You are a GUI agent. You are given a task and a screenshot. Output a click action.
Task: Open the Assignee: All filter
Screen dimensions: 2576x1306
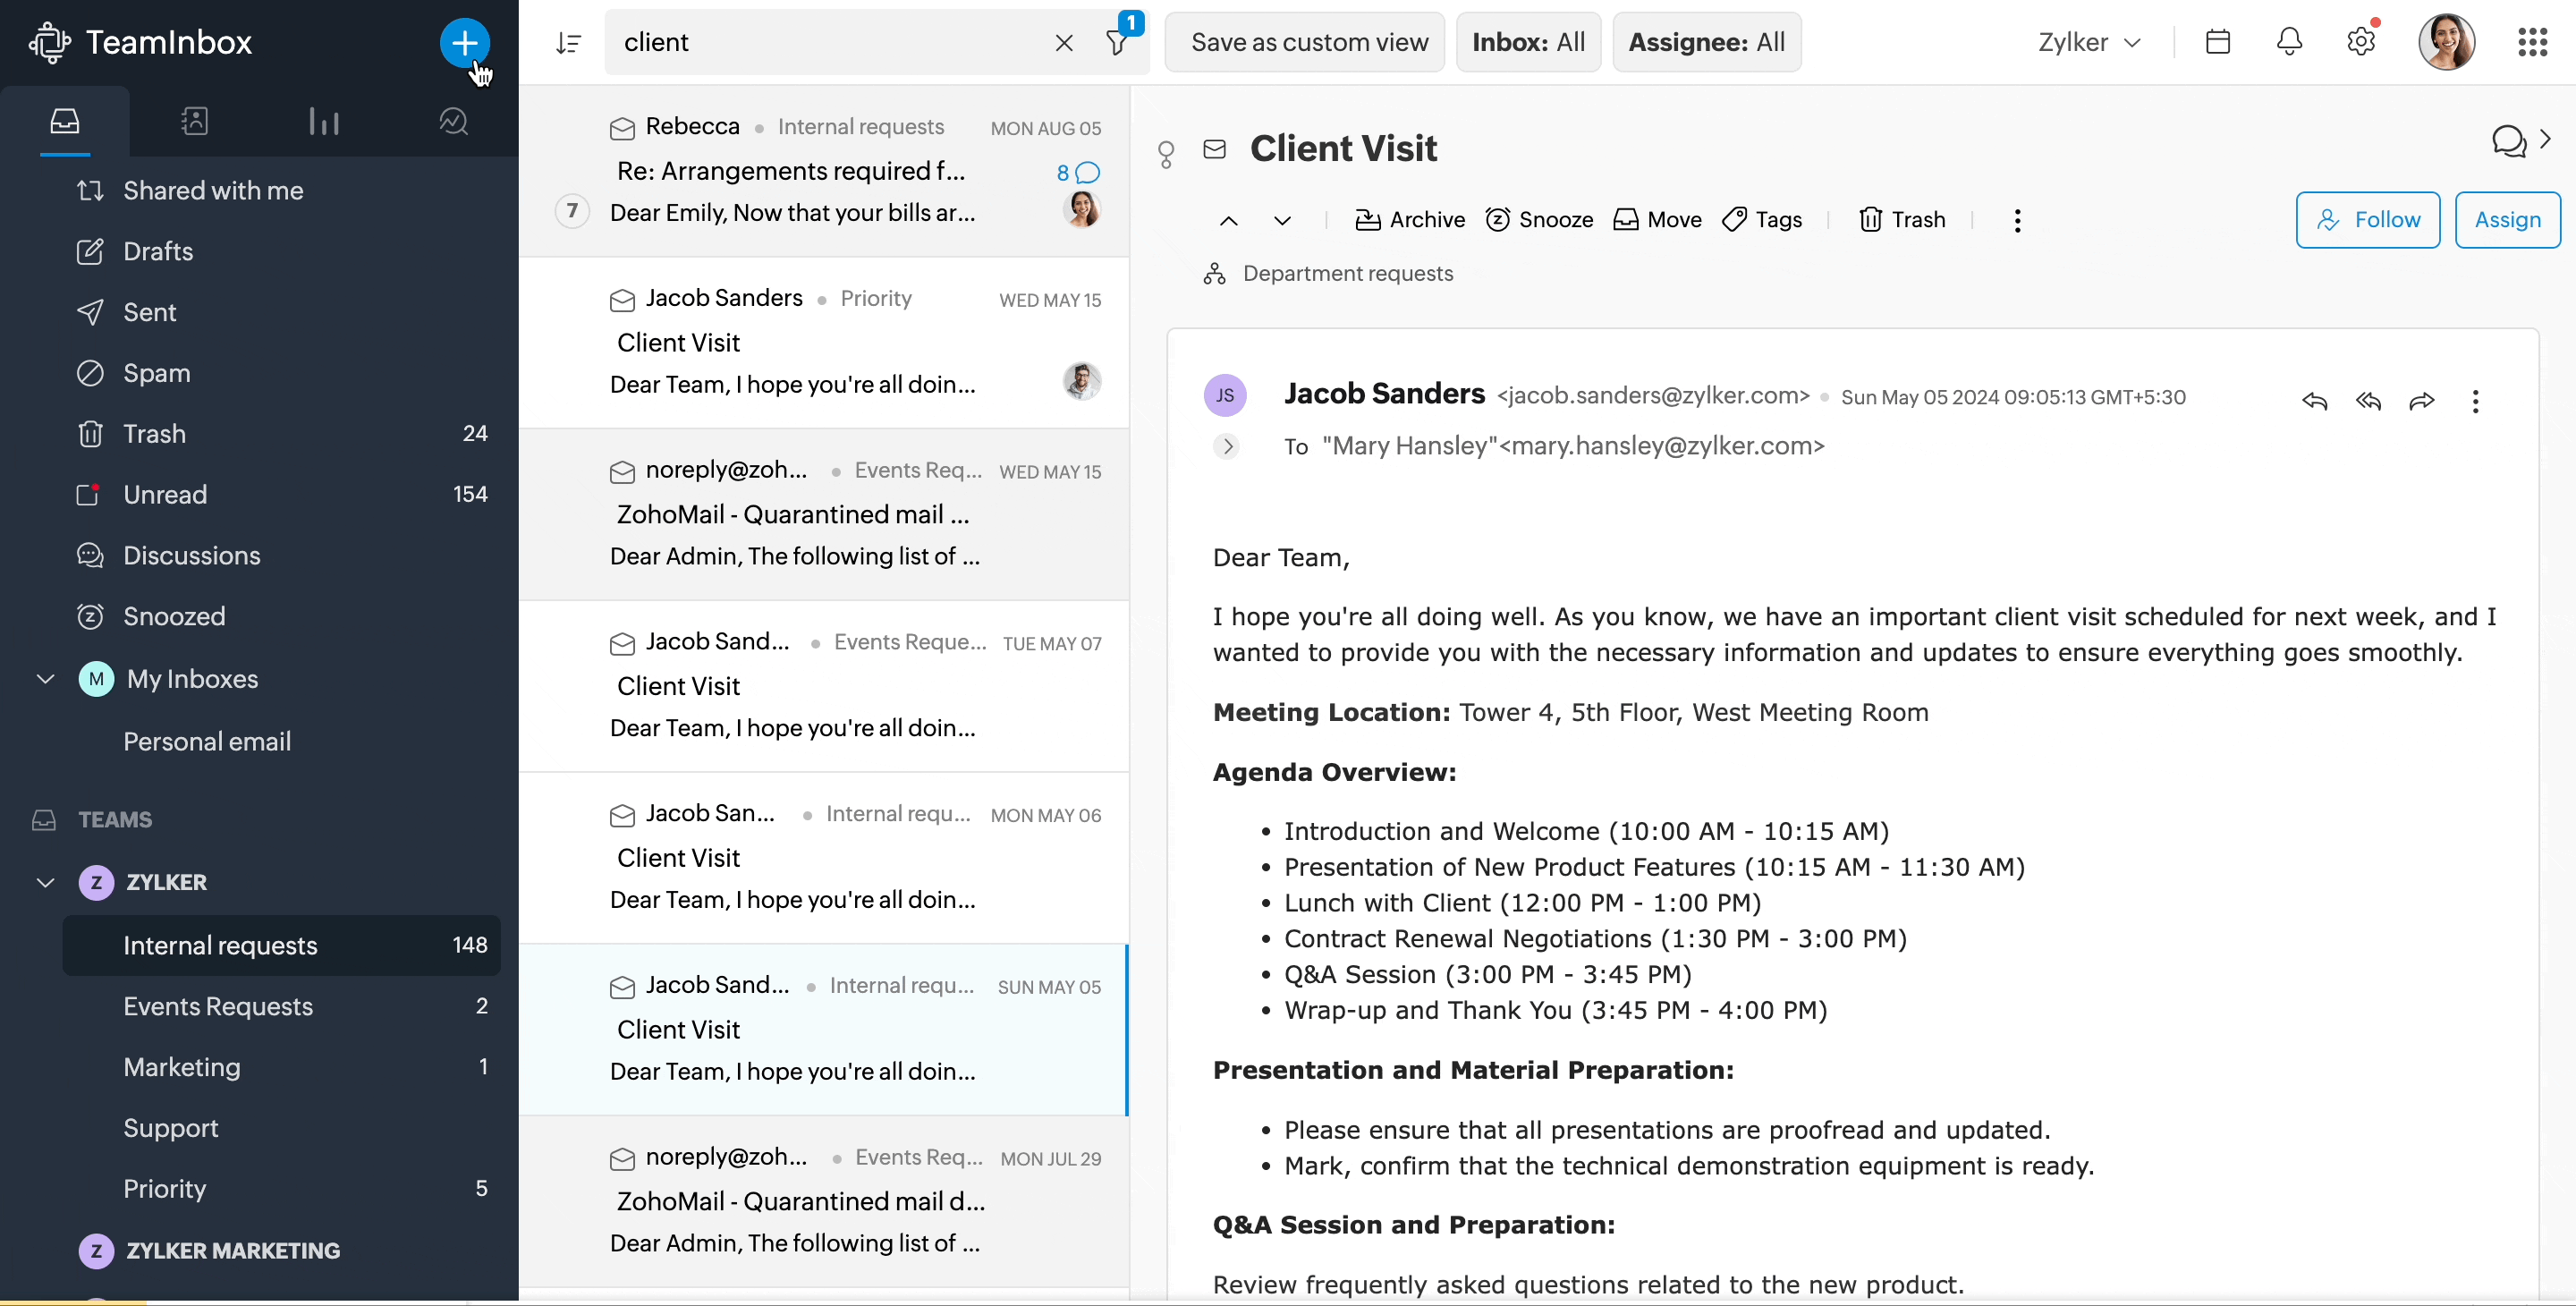[x=1706, y=42]
